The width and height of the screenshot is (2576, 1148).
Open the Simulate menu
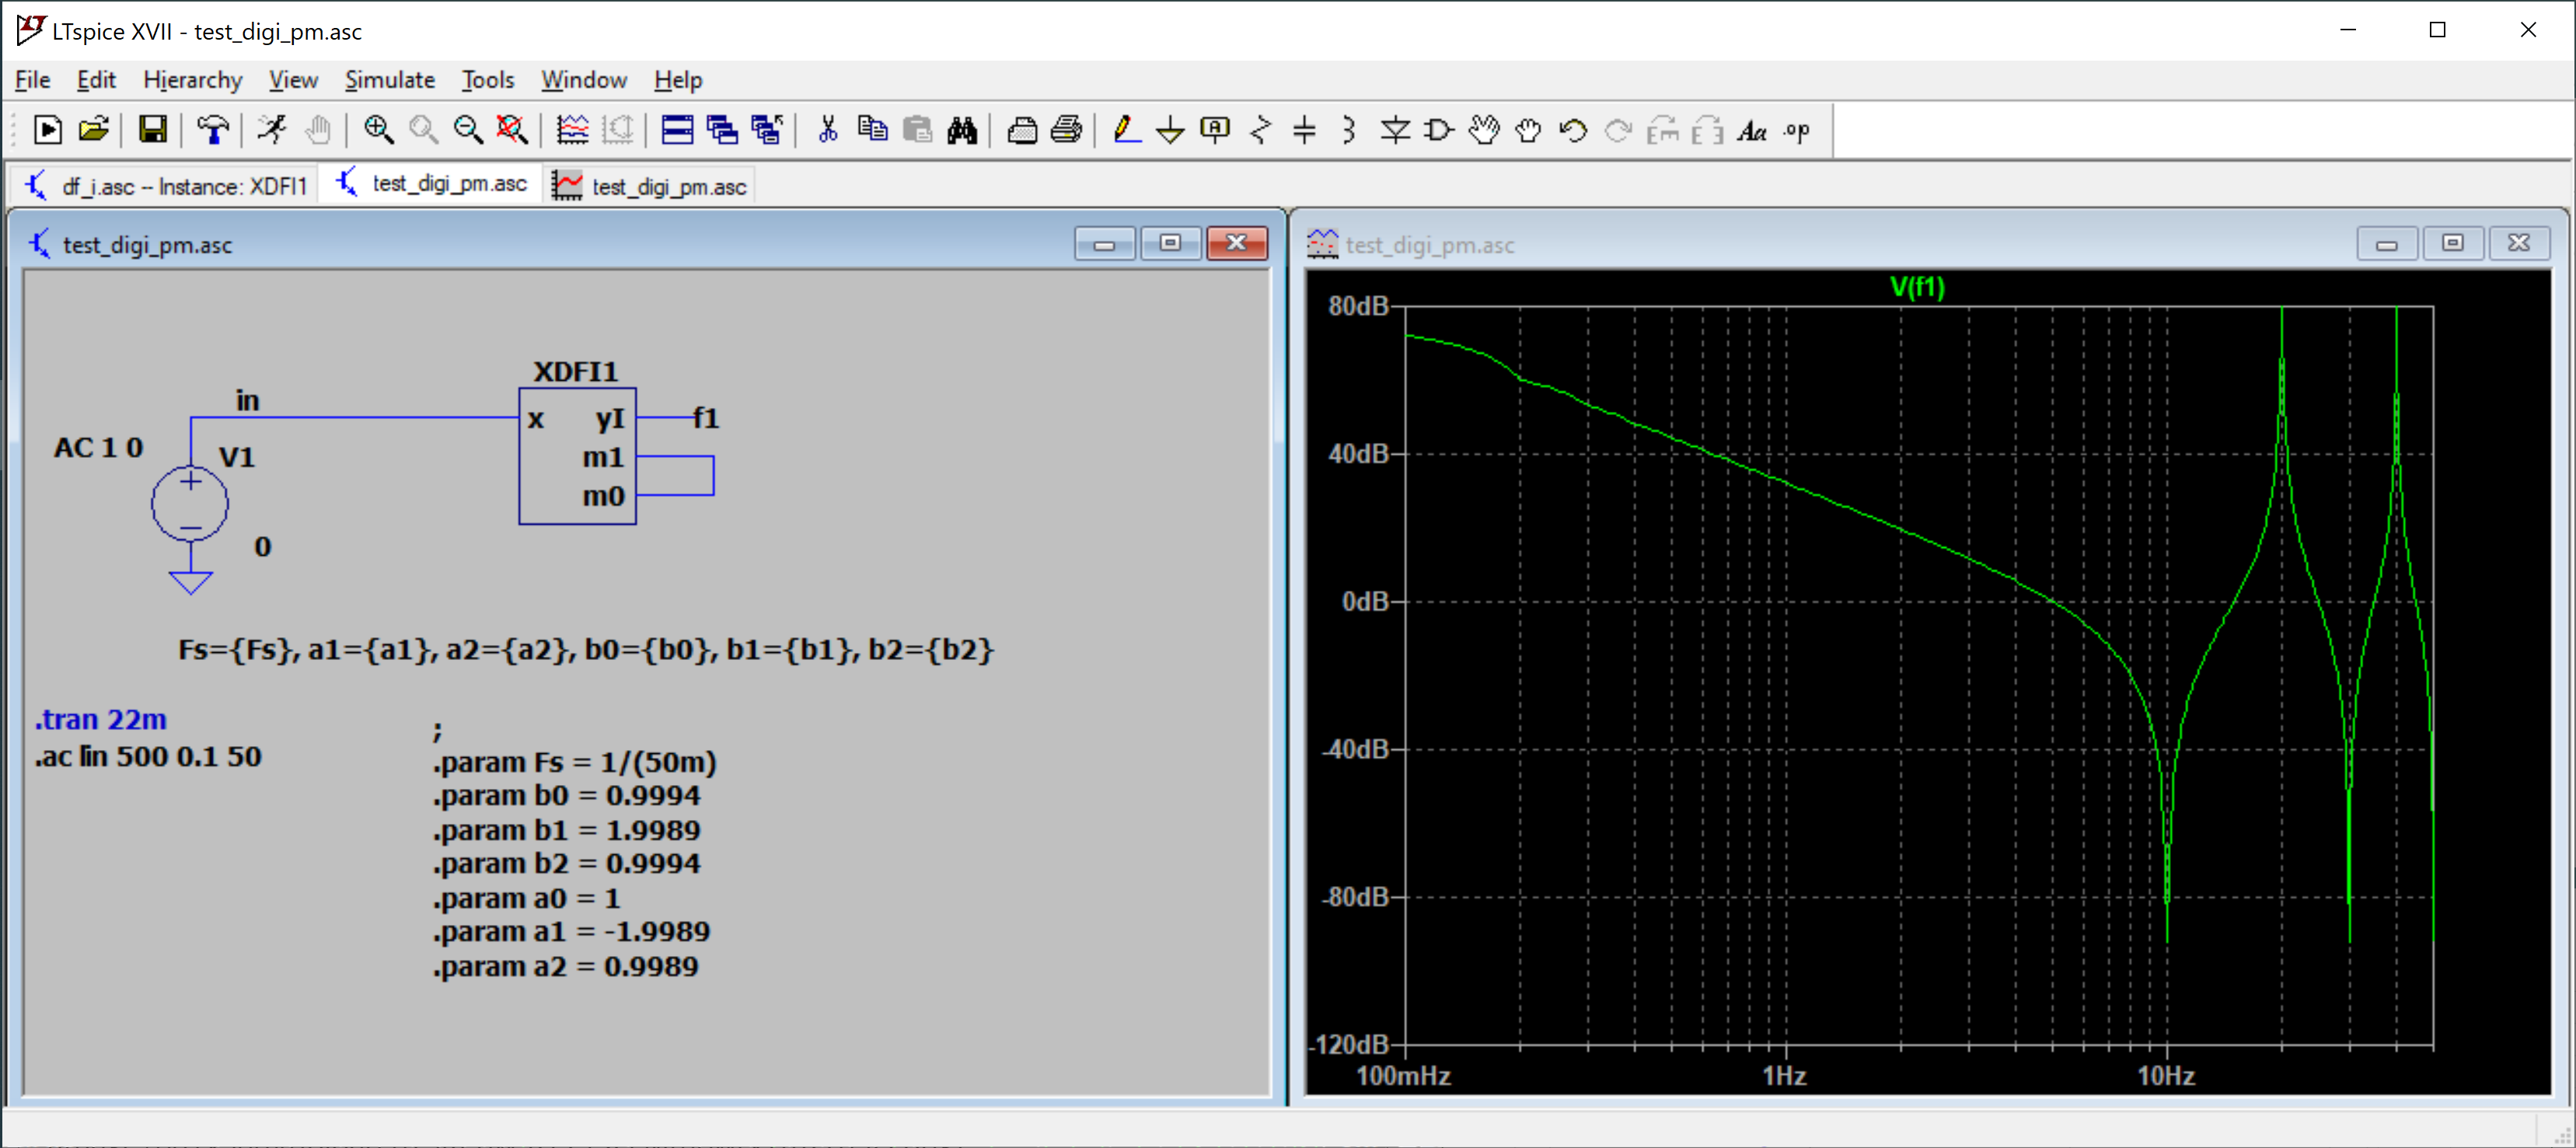[389, 80]
